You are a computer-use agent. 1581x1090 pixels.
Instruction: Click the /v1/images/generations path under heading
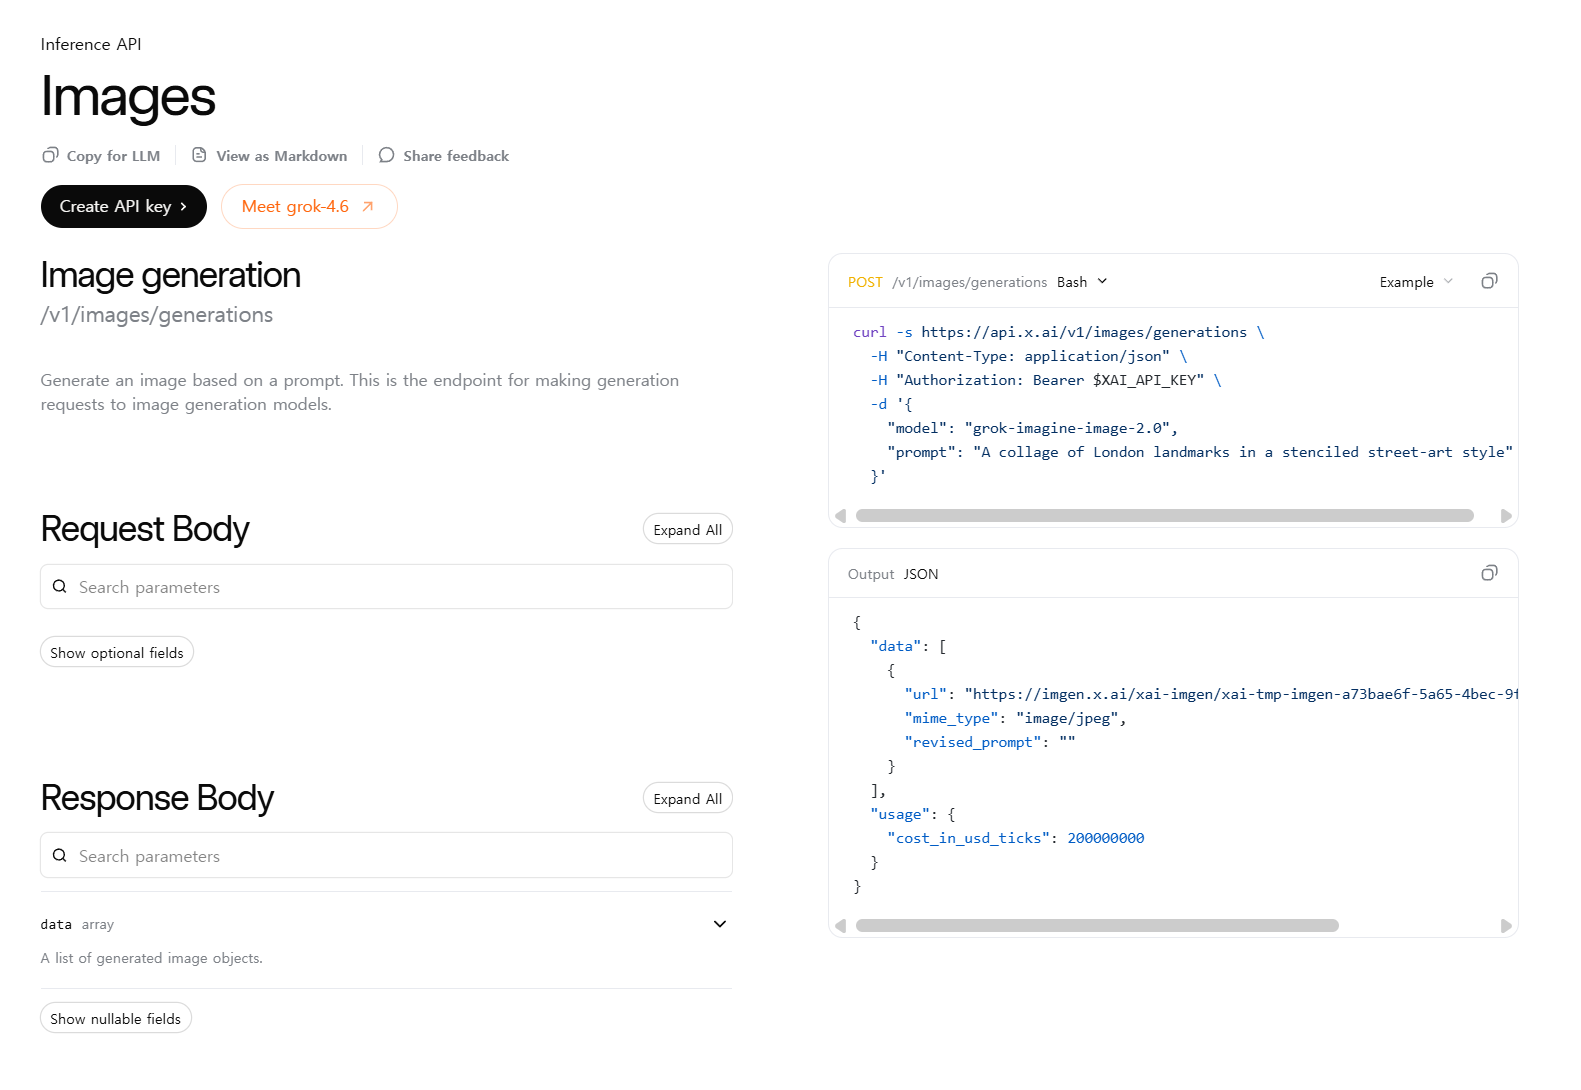[157, 315]
